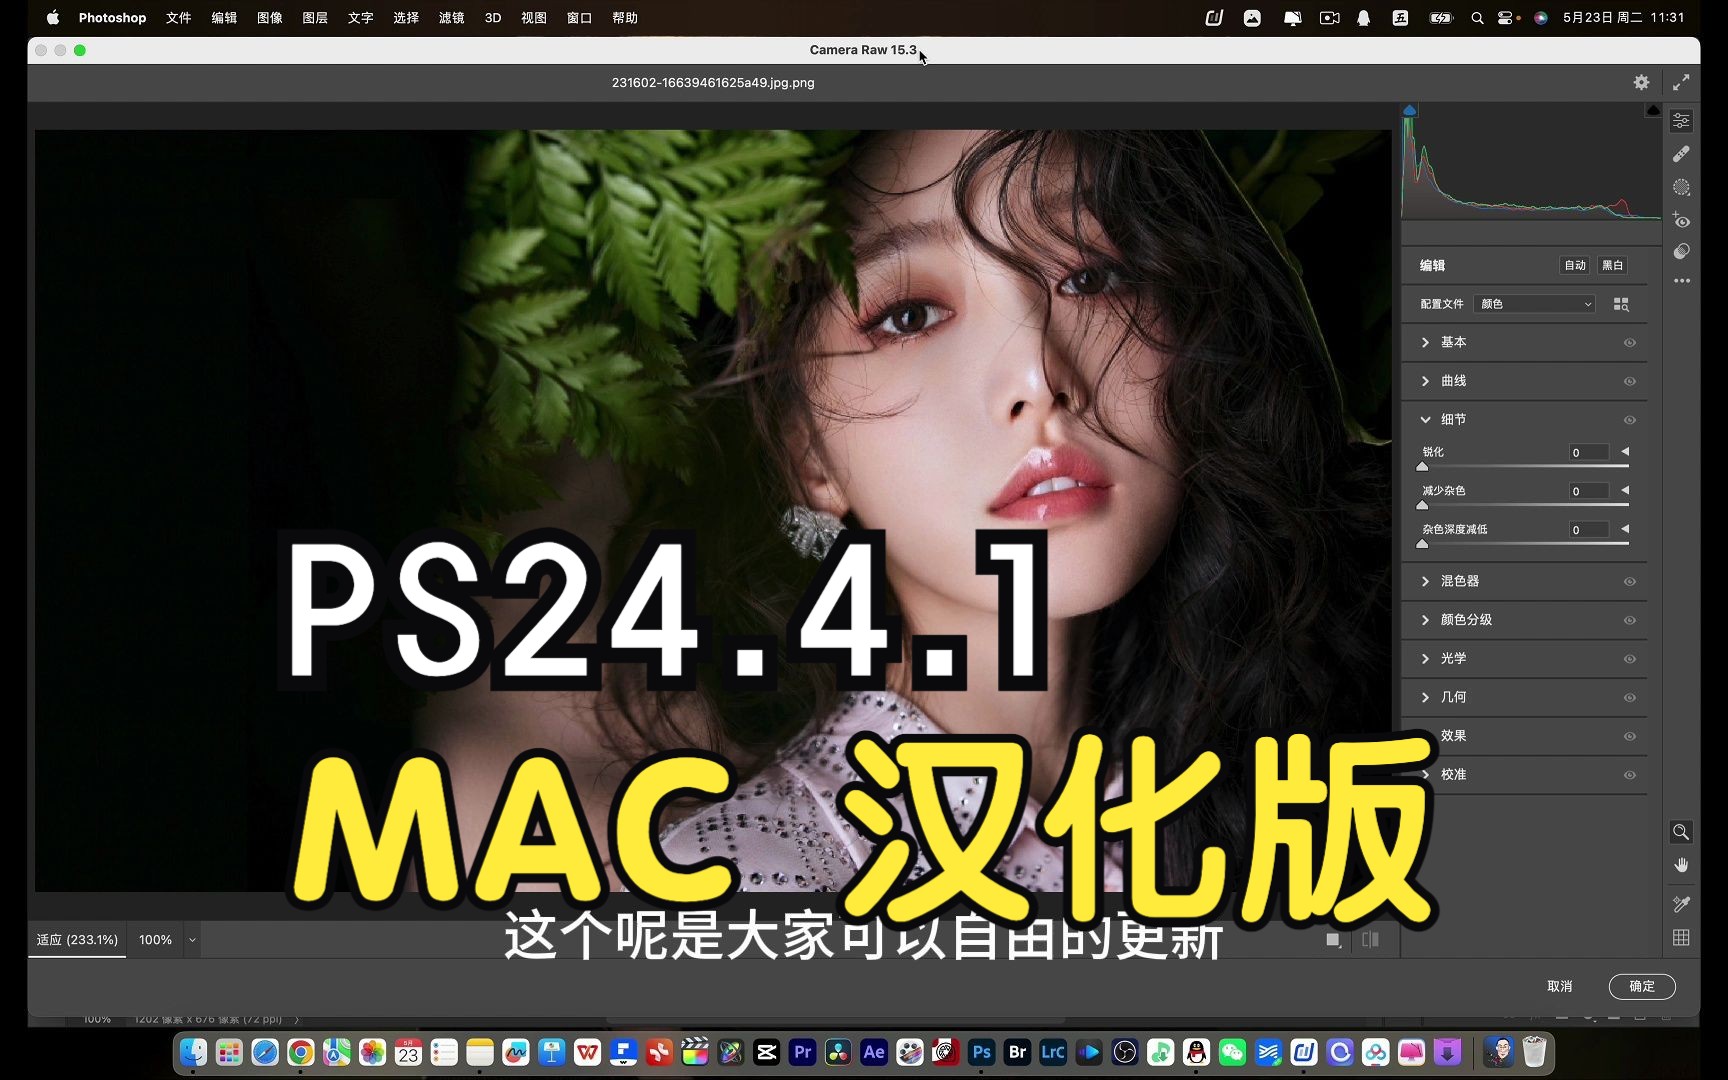Open Camera Raw preferences gear icon

1641,83
